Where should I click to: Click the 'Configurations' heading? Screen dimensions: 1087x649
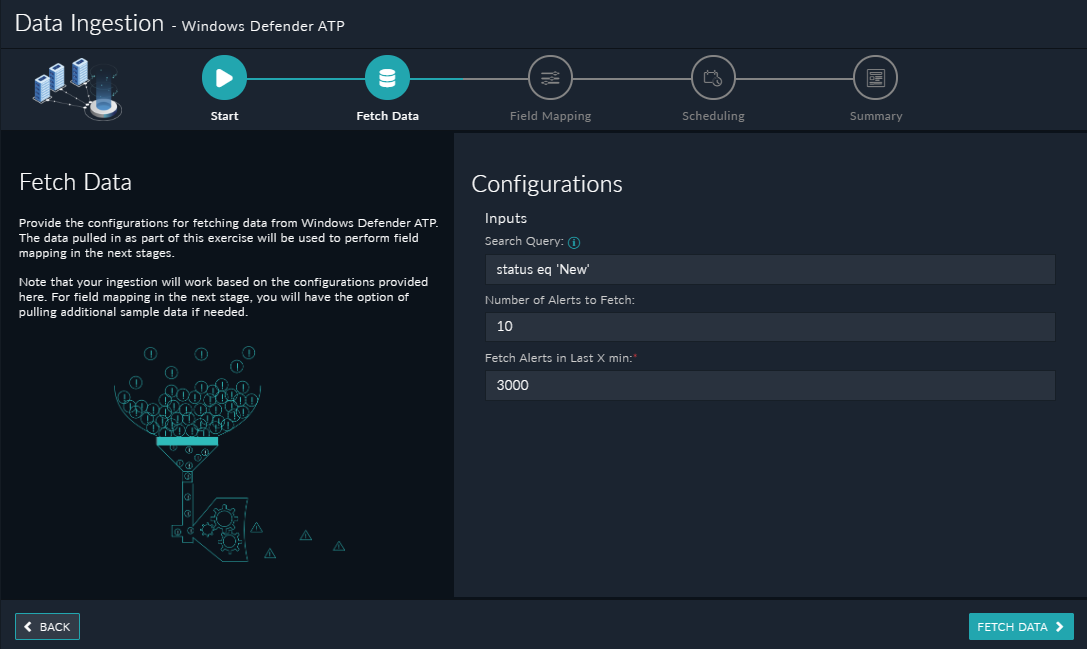tap(546, 184)
